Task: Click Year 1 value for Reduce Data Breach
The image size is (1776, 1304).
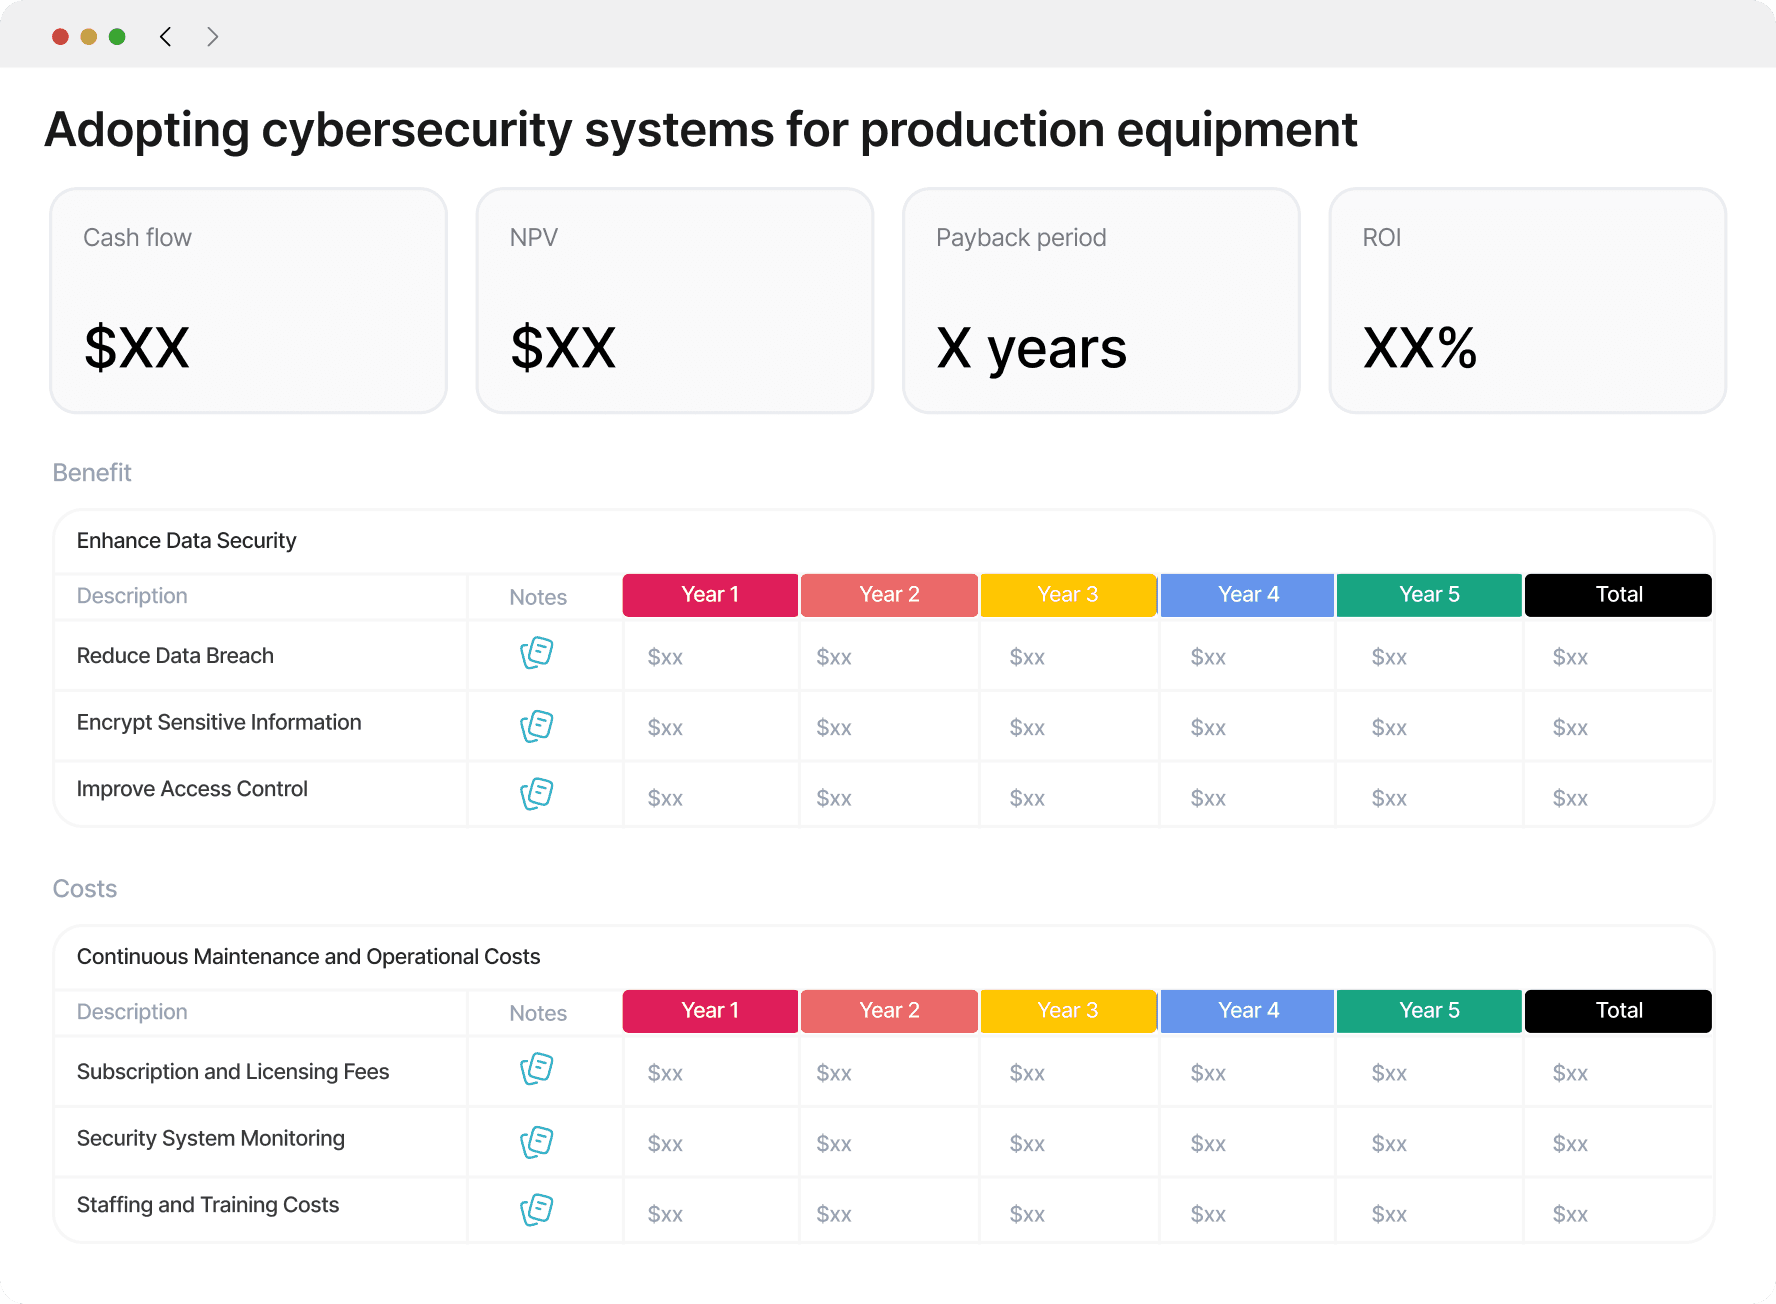Action: (665, 657)
